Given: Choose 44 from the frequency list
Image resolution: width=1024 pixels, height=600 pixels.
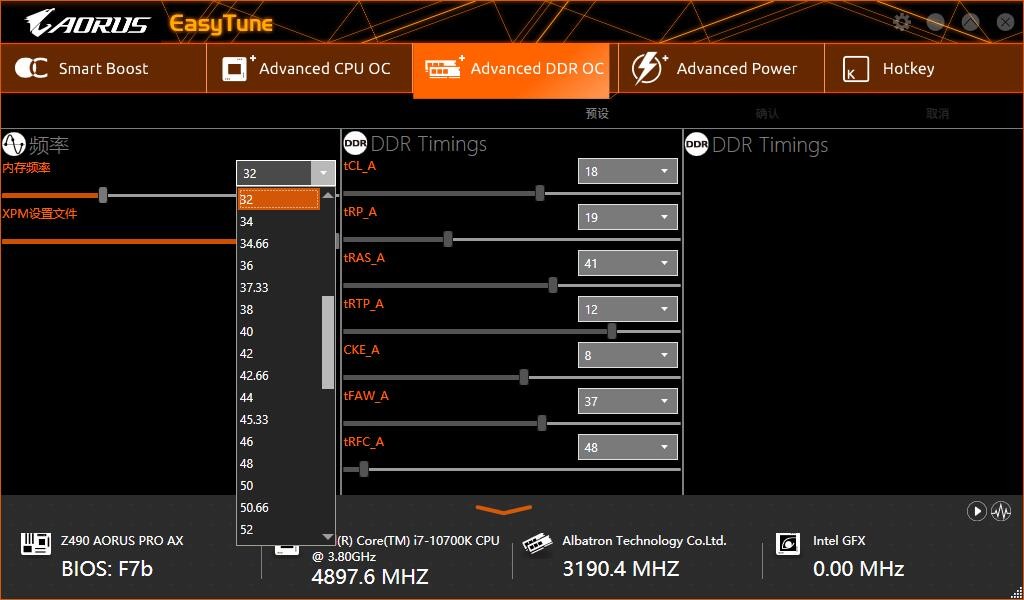Looking at the screenshot, I should coord(280,398).
